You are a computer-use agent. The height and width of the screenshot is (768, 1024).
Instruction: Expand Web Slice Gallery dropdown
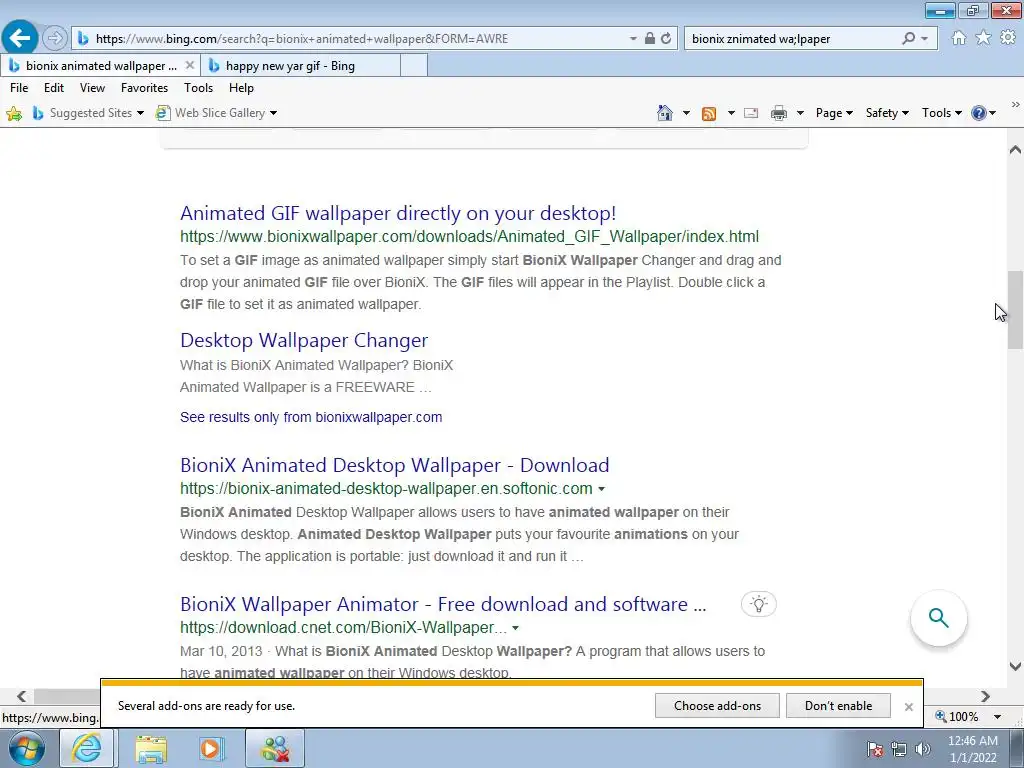click(x=273, y=113)
